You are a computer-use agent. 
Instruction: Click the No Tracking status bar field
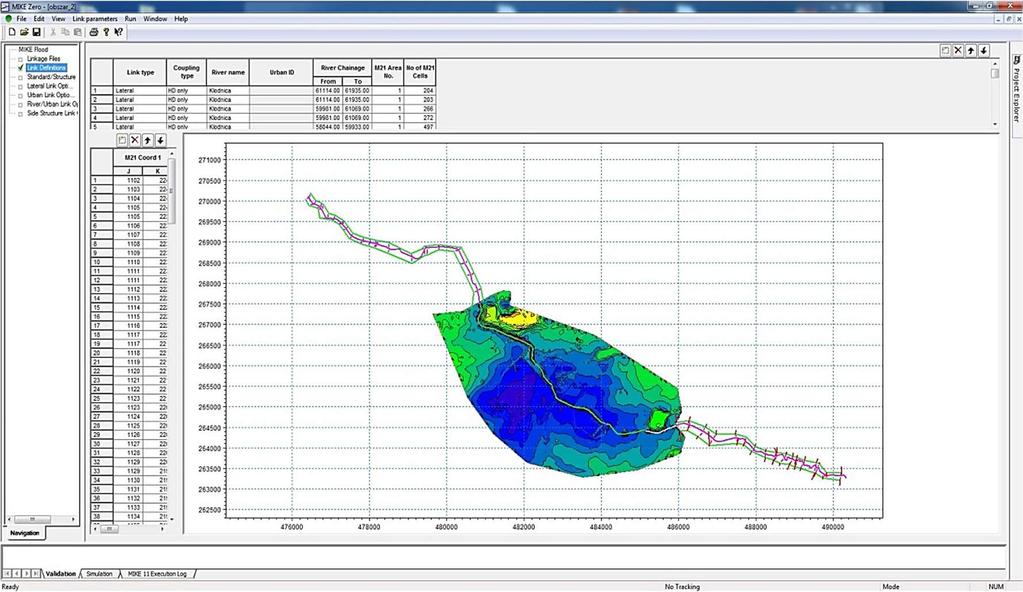[x=682, y=587]
